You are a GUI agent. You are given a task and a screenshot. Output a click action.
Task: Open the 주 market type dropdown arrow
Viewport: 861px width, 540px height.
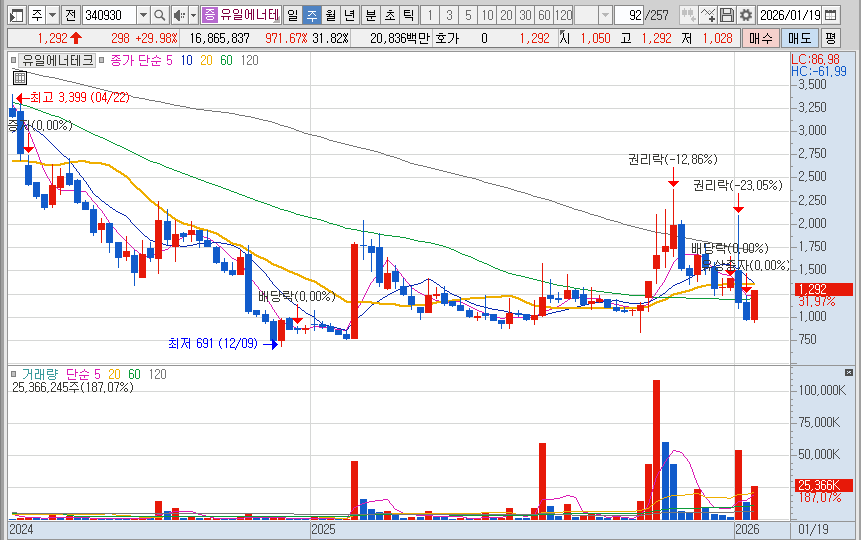point(53,15)
